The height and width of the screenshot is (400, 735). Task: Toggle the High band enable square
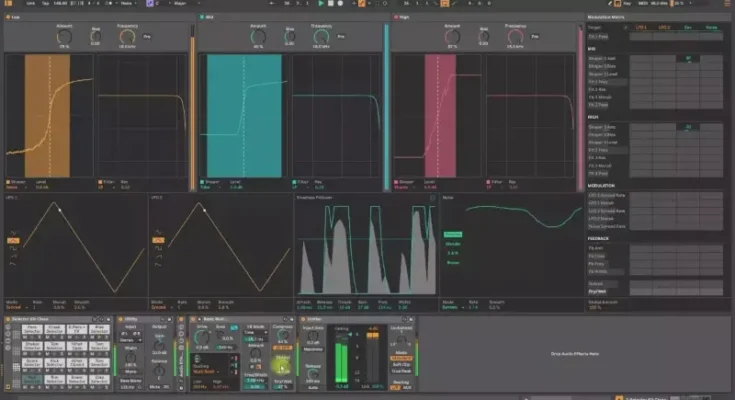point(397,17)
